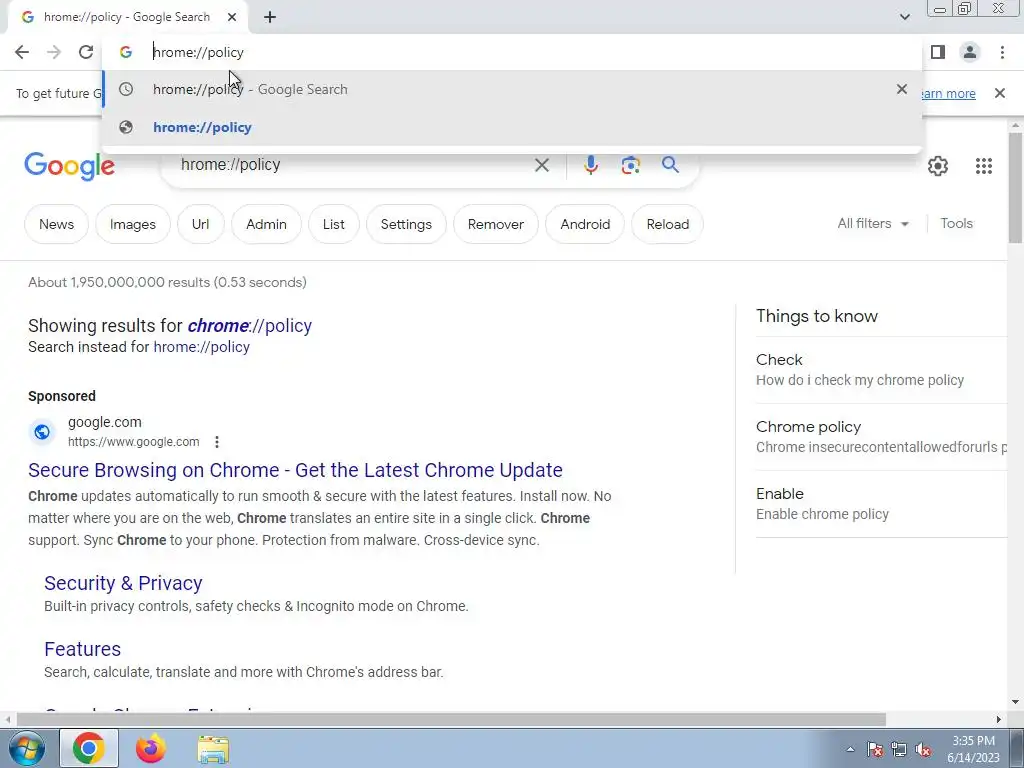Select the bold hrome://policy URL suggestion
The height and width of the screenshot is (768, 1024).
click(x=512, y=127)
